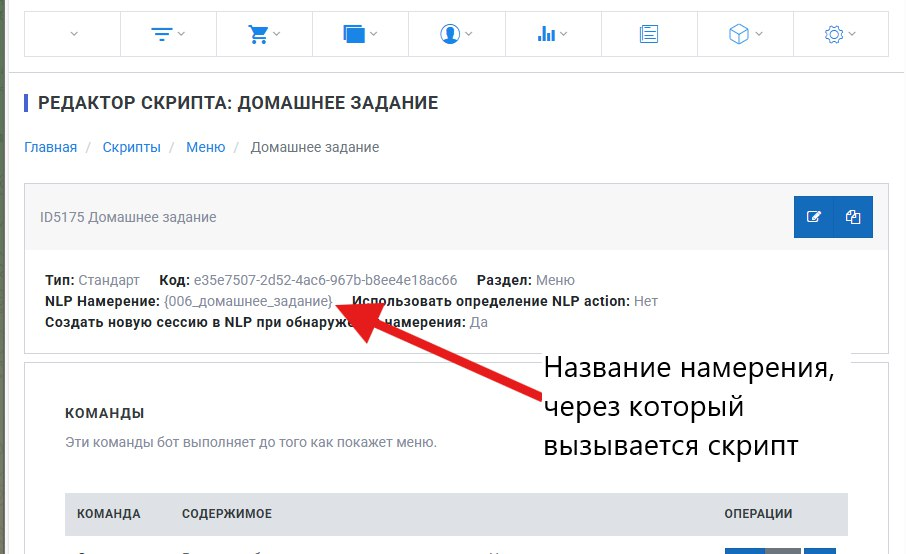Expand the chevron beside the user icon
The width and height of the screenshot is (906, 554).
tap(469, 34)
